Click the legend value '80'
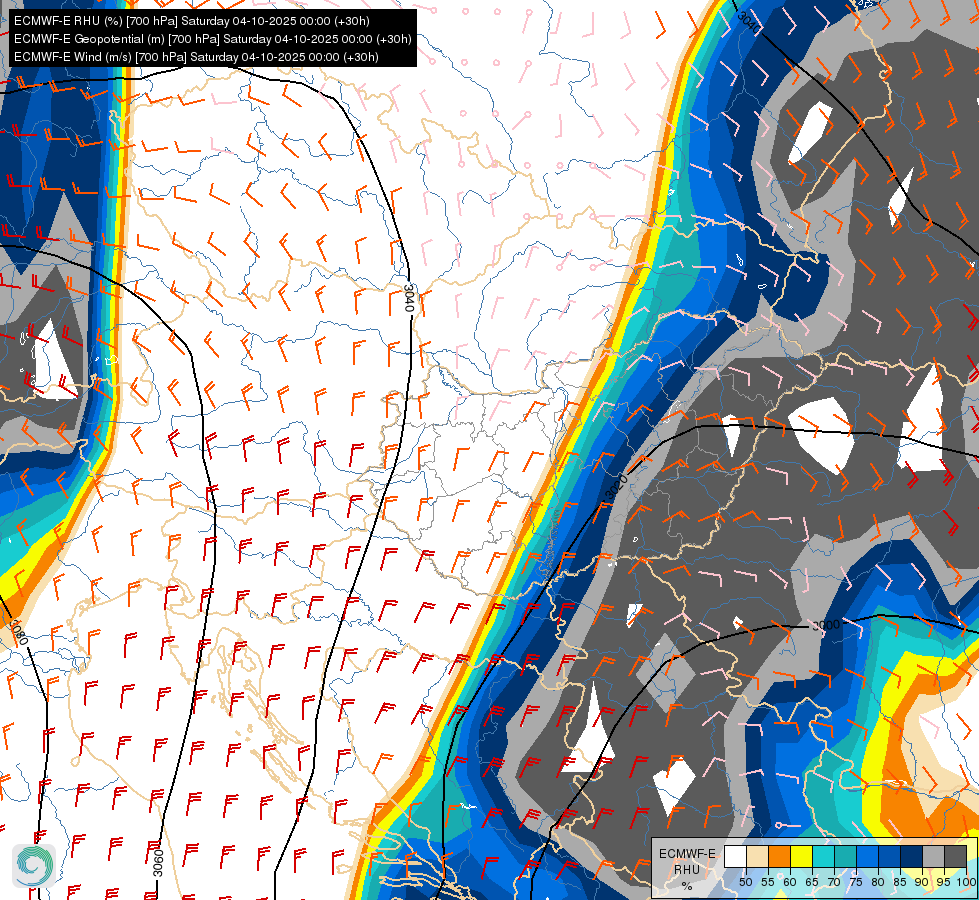Image resolution: width=979 pixels, height=900 pixels. pyautogui.click(x=878, y=882)
